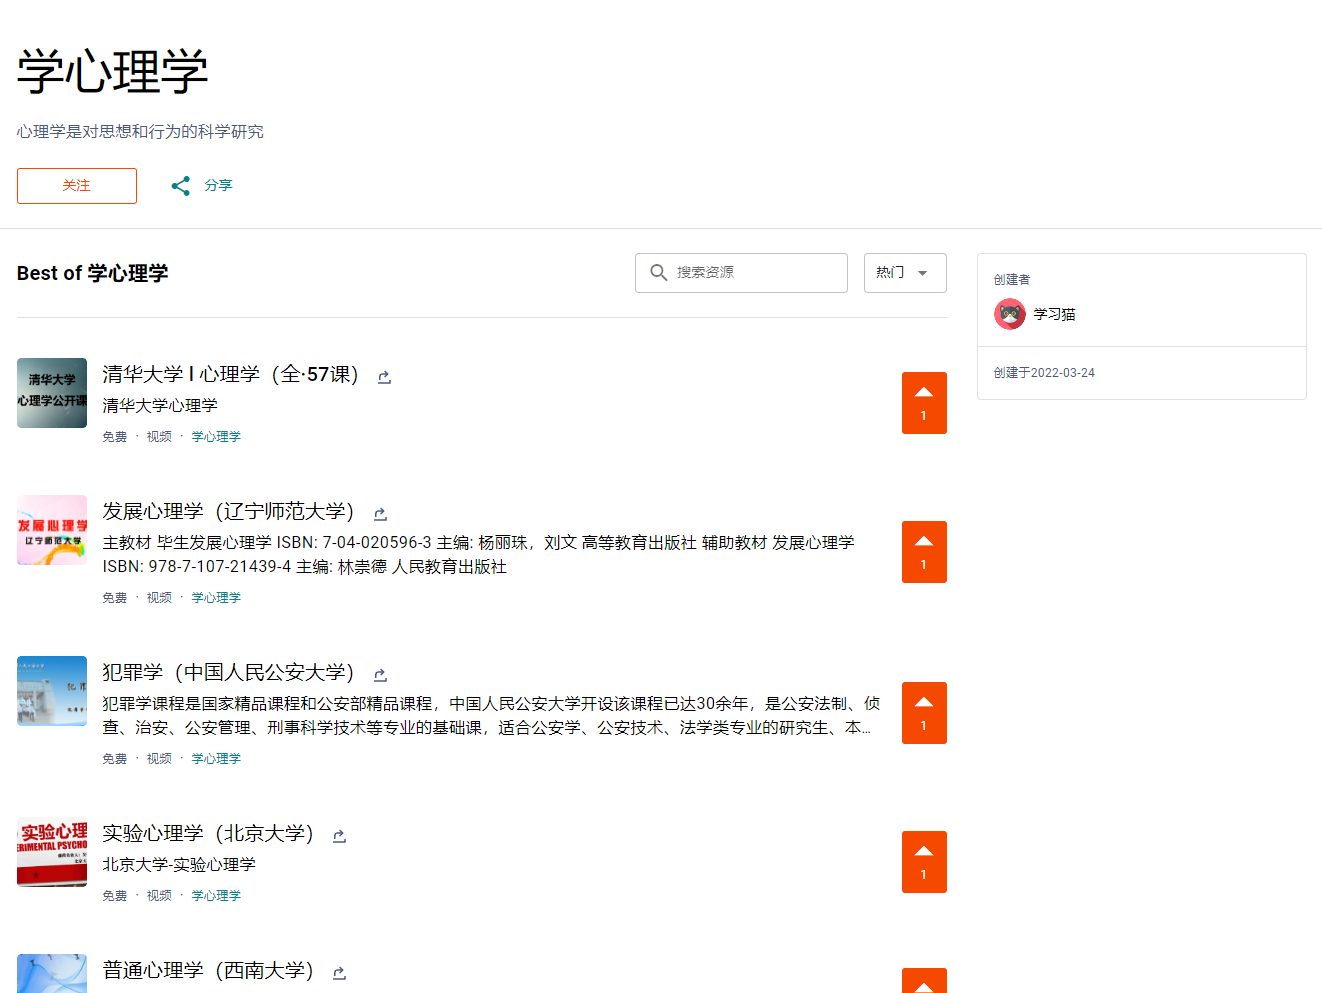Open the 实验心理学 course thumbnail
This screenshot has width=1322, height=993.
click(52, 852)
